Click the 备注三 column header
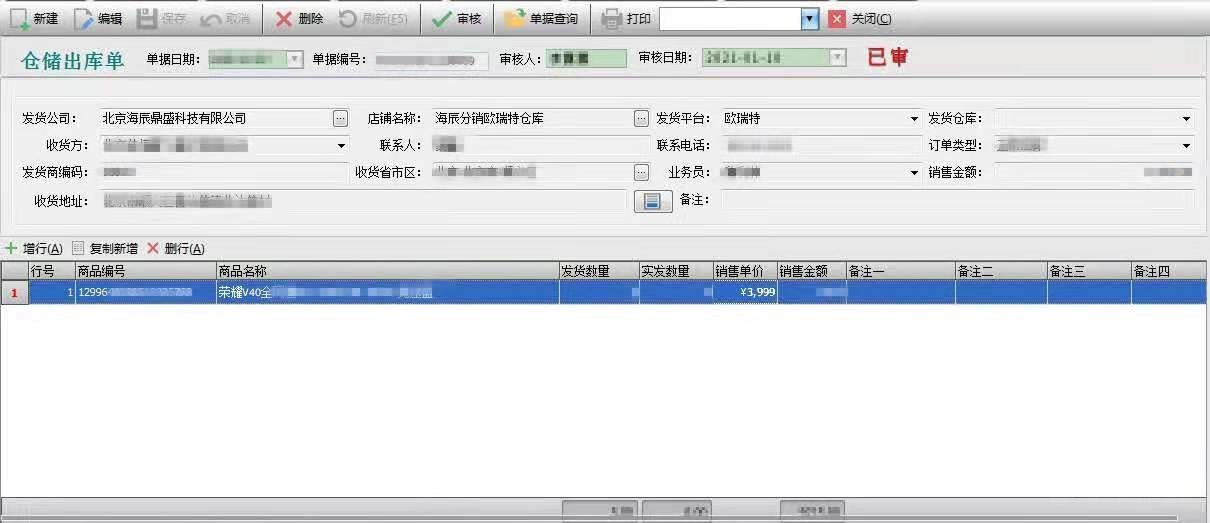This screenshot has height=523, width=1210. tap(1089, 271)
